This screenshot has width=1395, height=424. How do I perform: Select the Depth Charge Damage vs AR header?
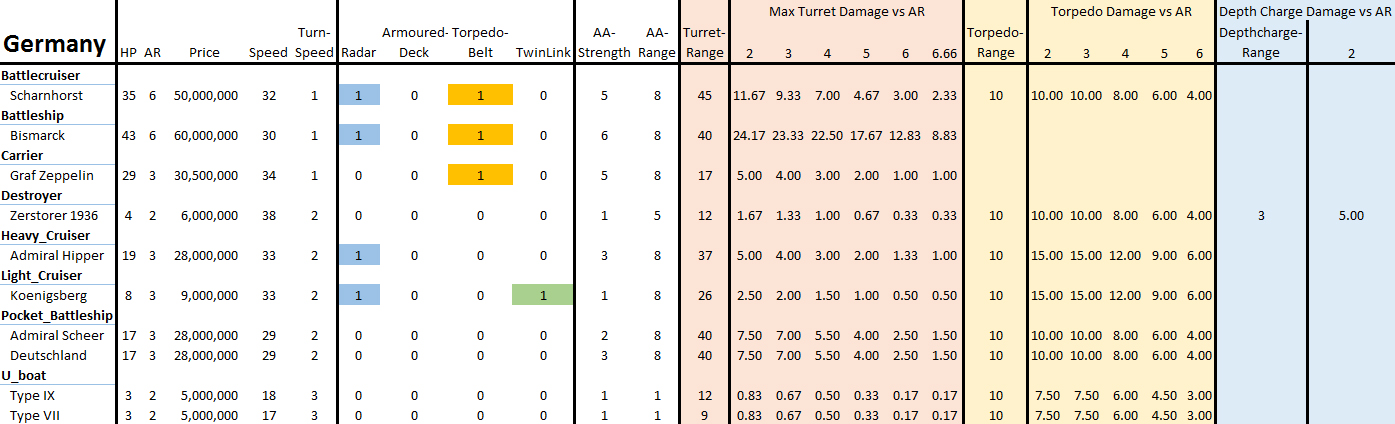pyautogui.click(x=1304, y=12)
